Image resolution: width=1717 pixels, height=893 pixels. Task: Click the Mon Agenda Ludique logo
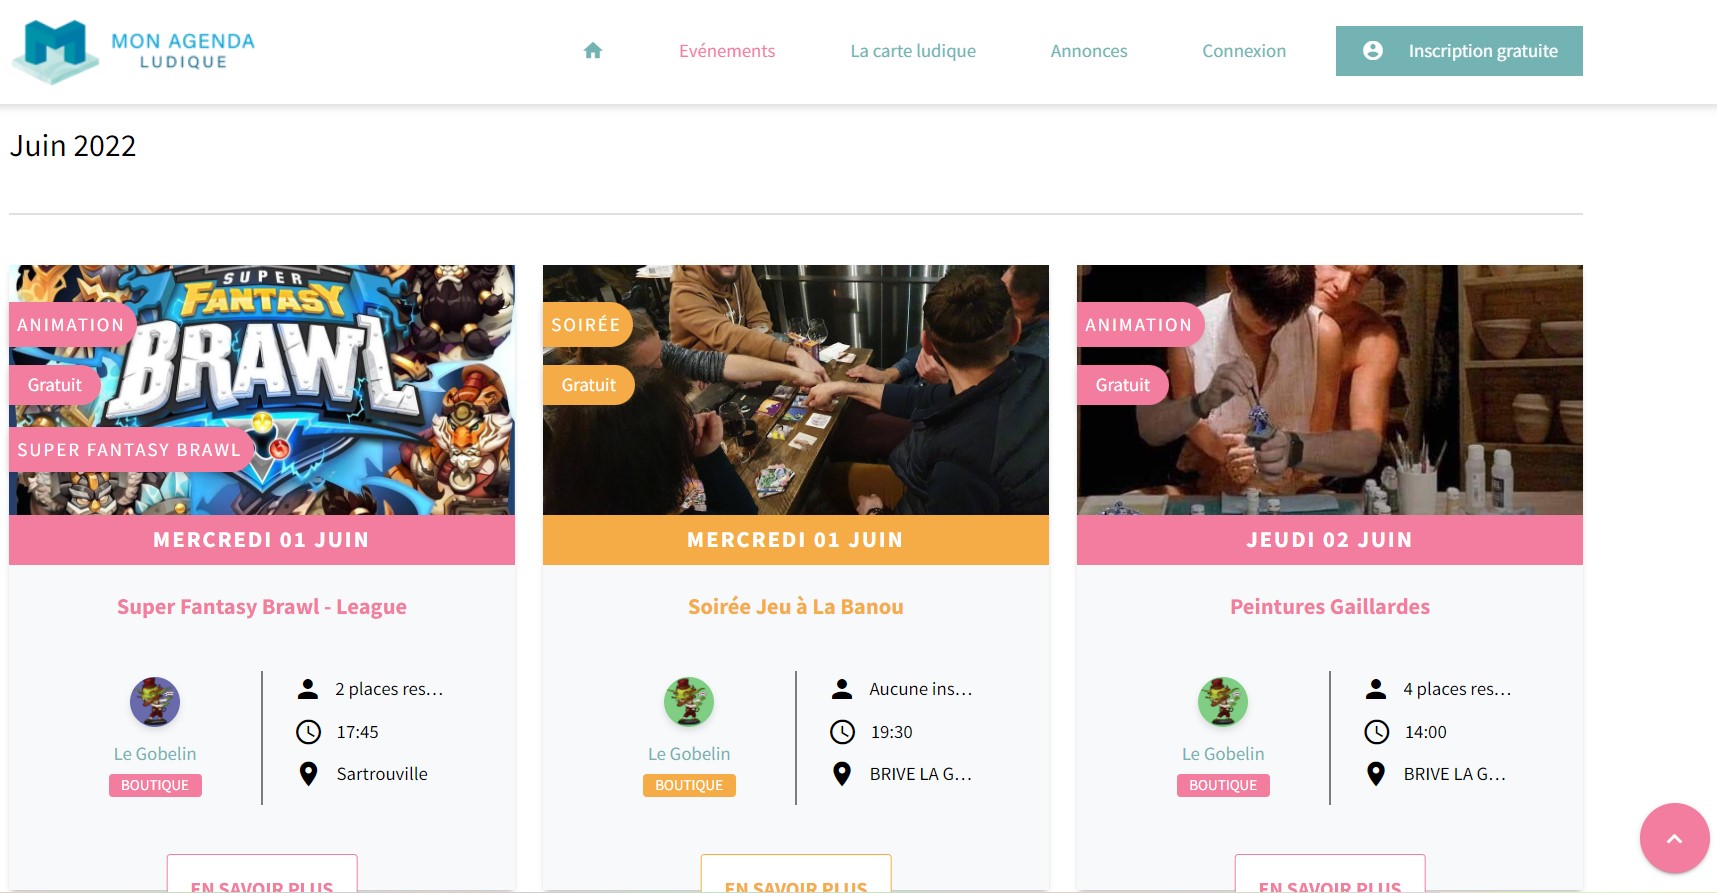[x=133, y=51]
